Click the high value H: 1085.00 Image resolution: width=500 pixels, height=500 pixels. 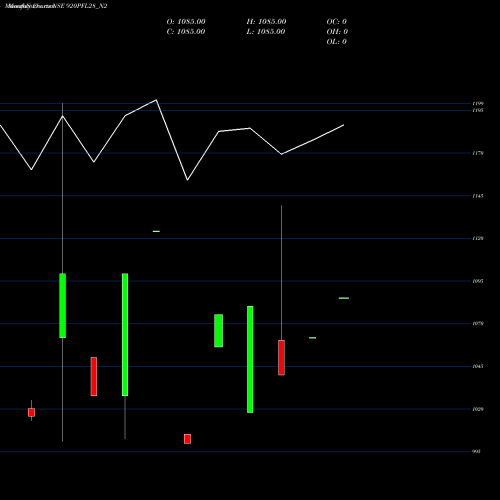266,22
